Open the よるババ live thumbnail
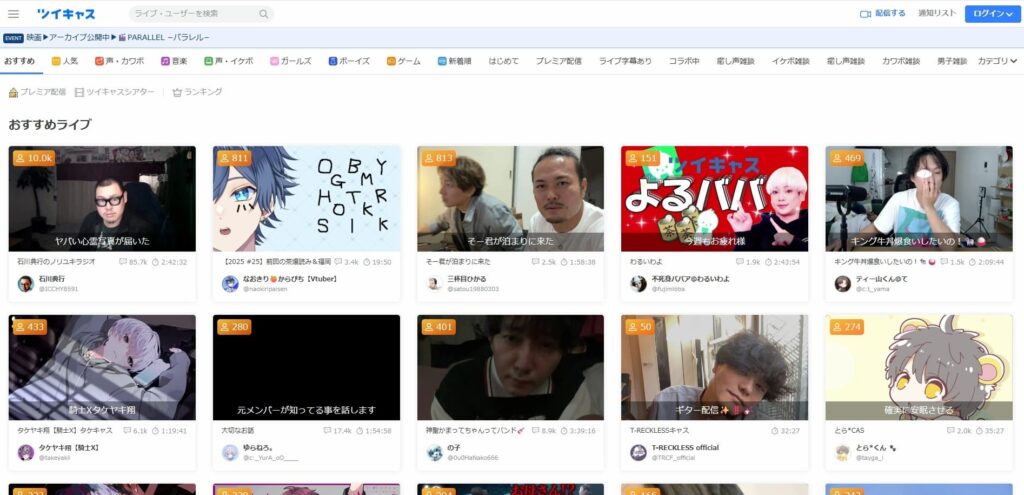Image resolution: width=1024 pixels, height=495 pixels. pyautogui.click(x=714, y=198)
